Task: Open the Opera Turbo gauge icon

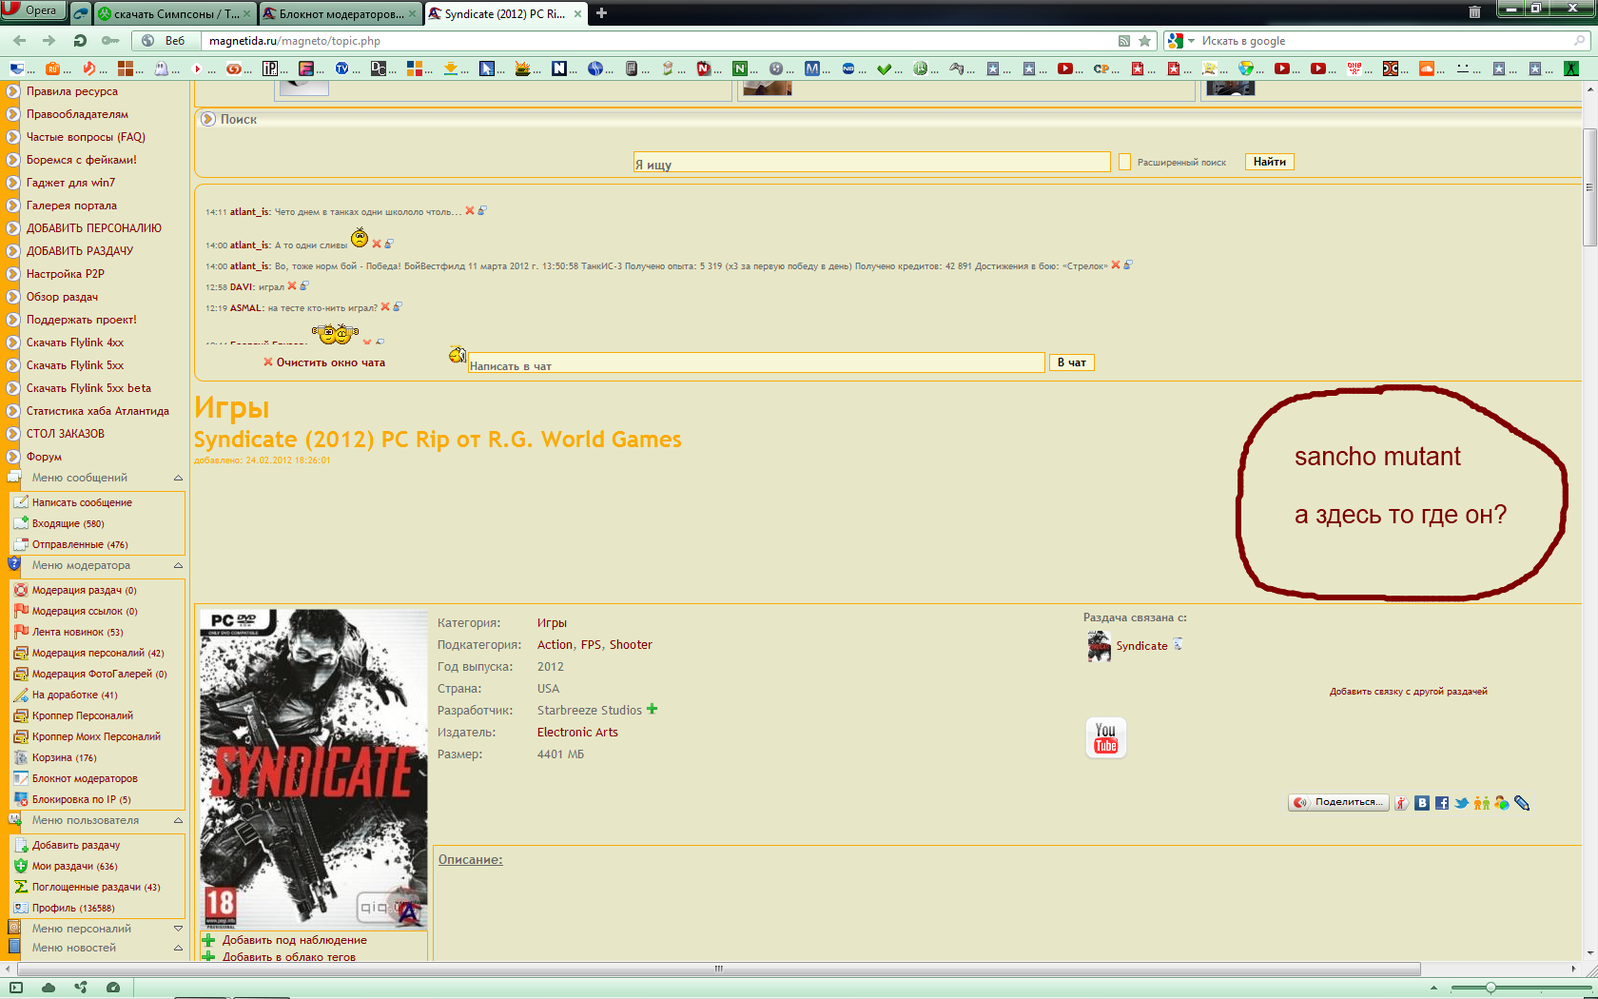Action: (x=113, y=988)
